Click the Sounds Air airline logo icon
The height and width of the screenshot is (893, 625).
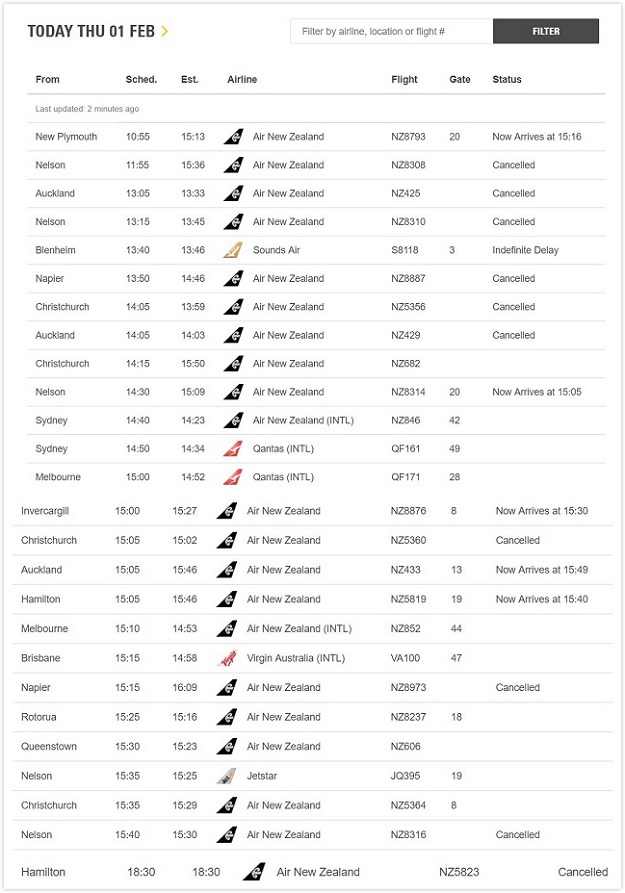coord(233,250)
